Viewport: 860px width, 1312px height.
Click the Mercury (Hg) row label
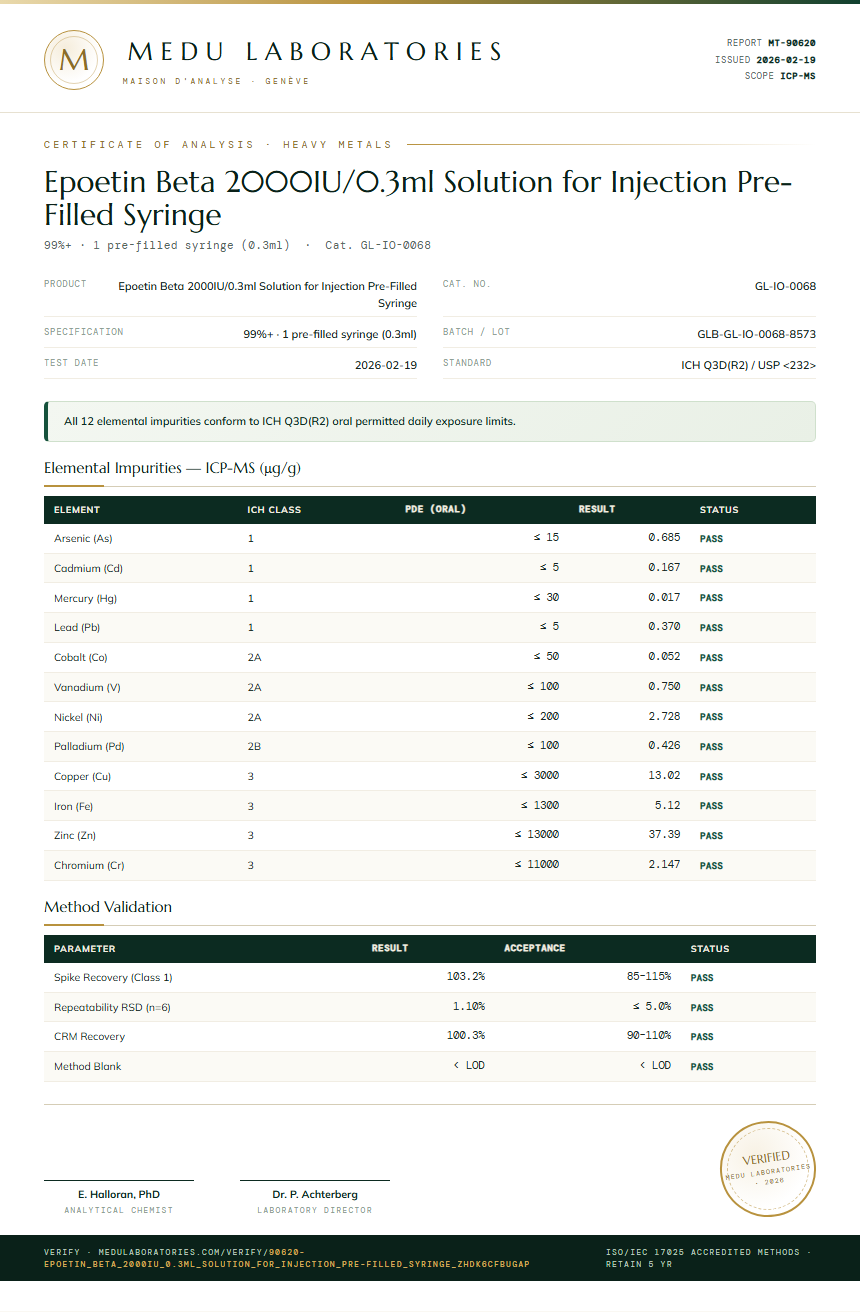coord(86,598)
